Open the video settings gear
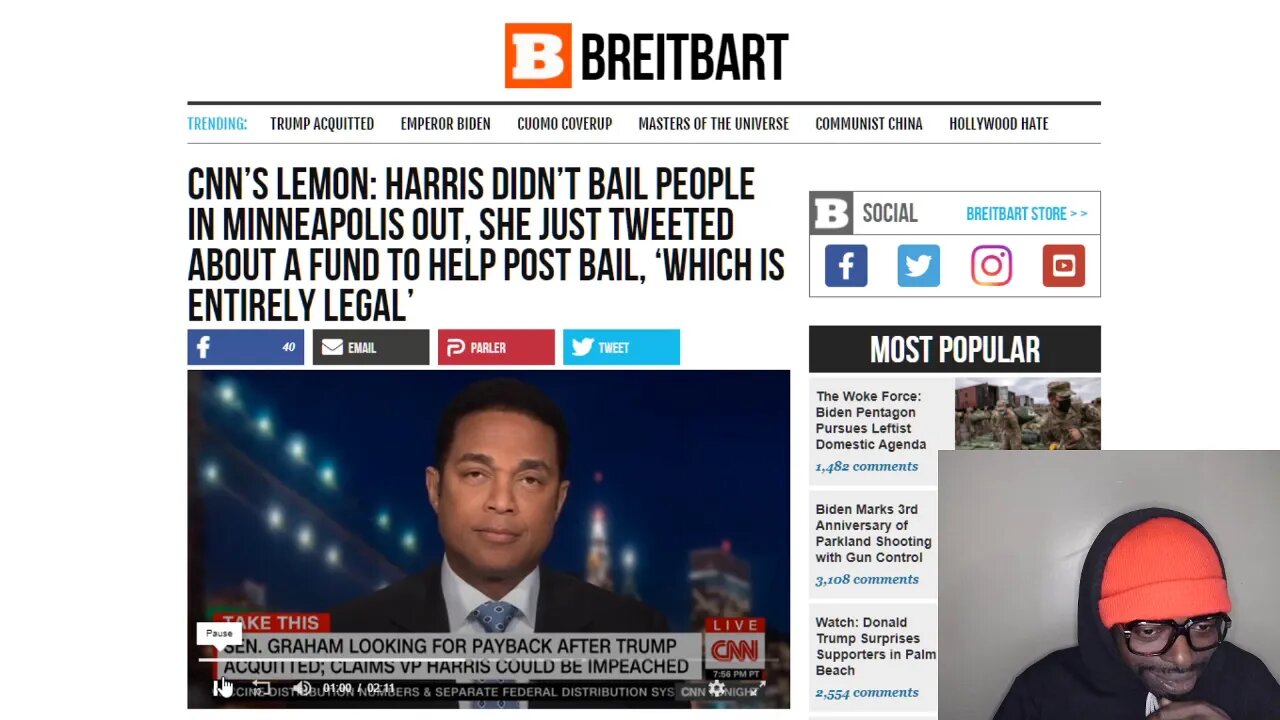The height and width of the screenshot is (720, 1280). 716,688
